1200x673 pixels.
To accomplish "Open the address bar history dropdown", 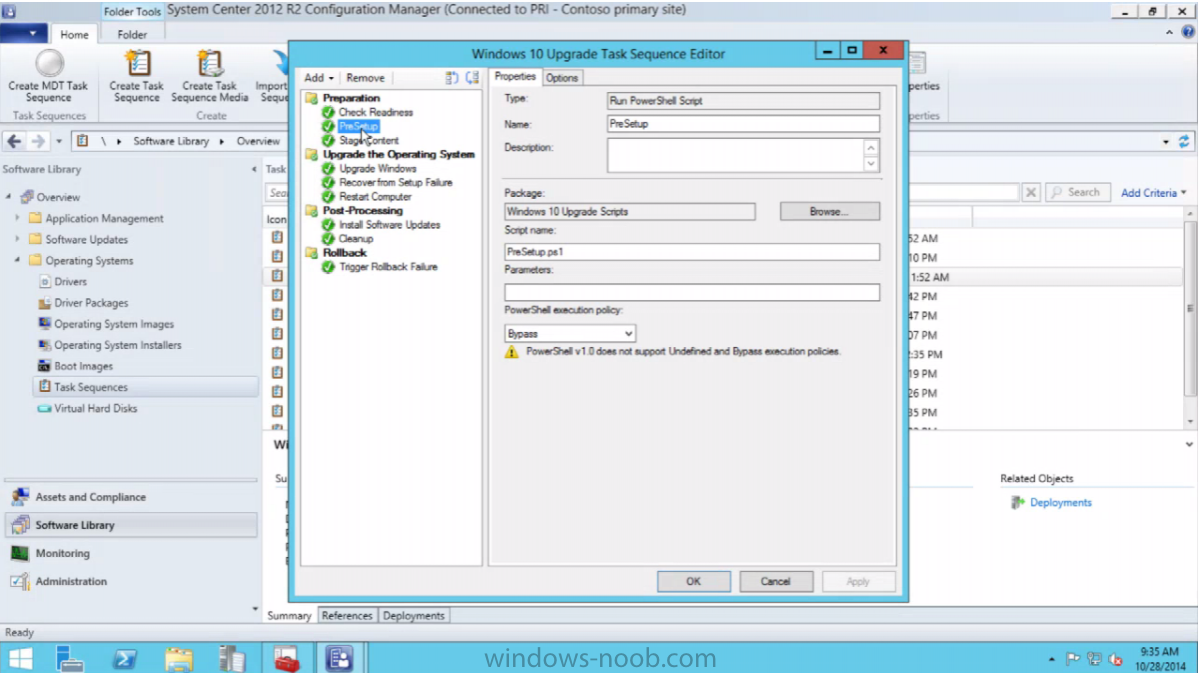I will point(1166,142).
